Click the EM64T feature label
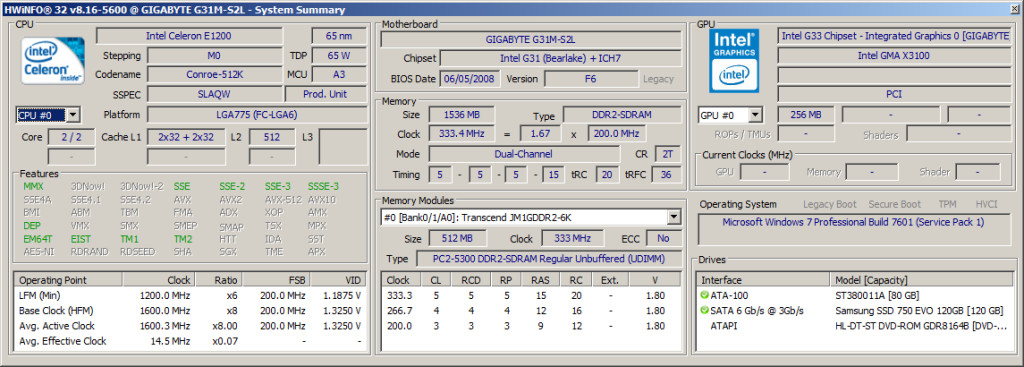The image size is (1024, 367). [37, 239]
